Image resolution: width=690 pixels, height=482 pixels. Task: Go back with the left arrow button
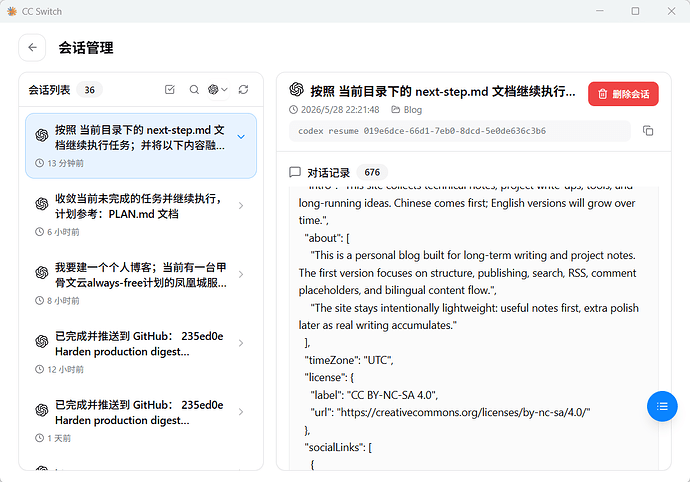pyautogui.click(x=32, y=48)
